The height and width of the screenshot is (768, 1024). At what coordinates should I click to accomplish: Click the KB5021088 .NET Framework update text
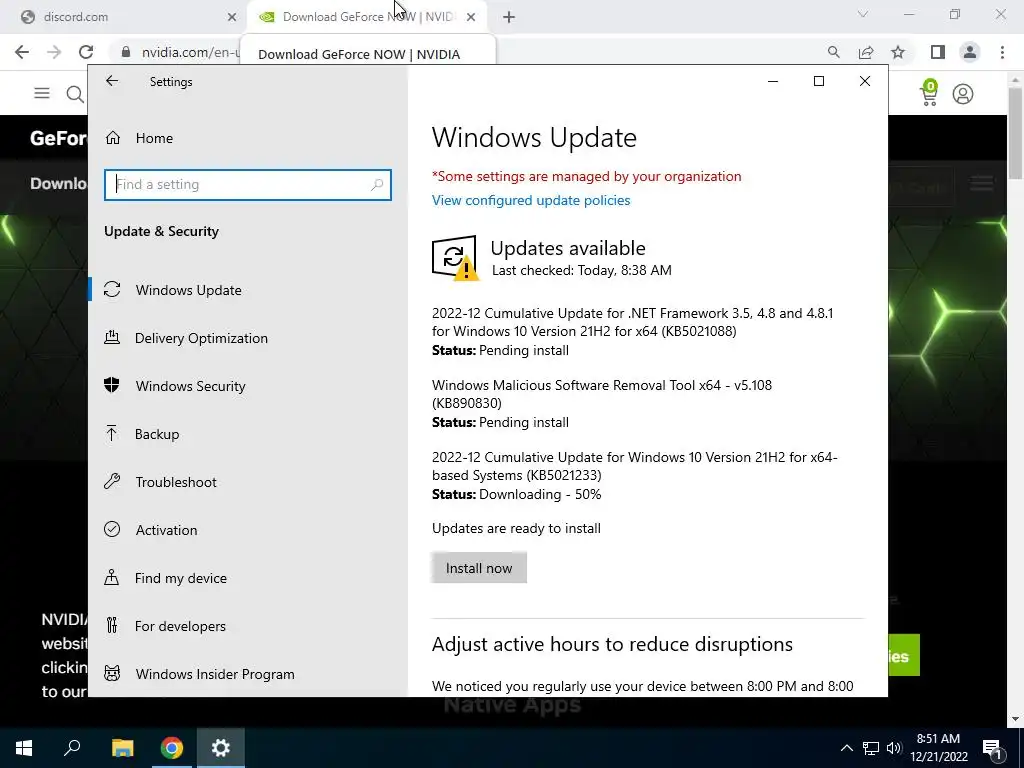pyautogui.click(x=632, y=322)
